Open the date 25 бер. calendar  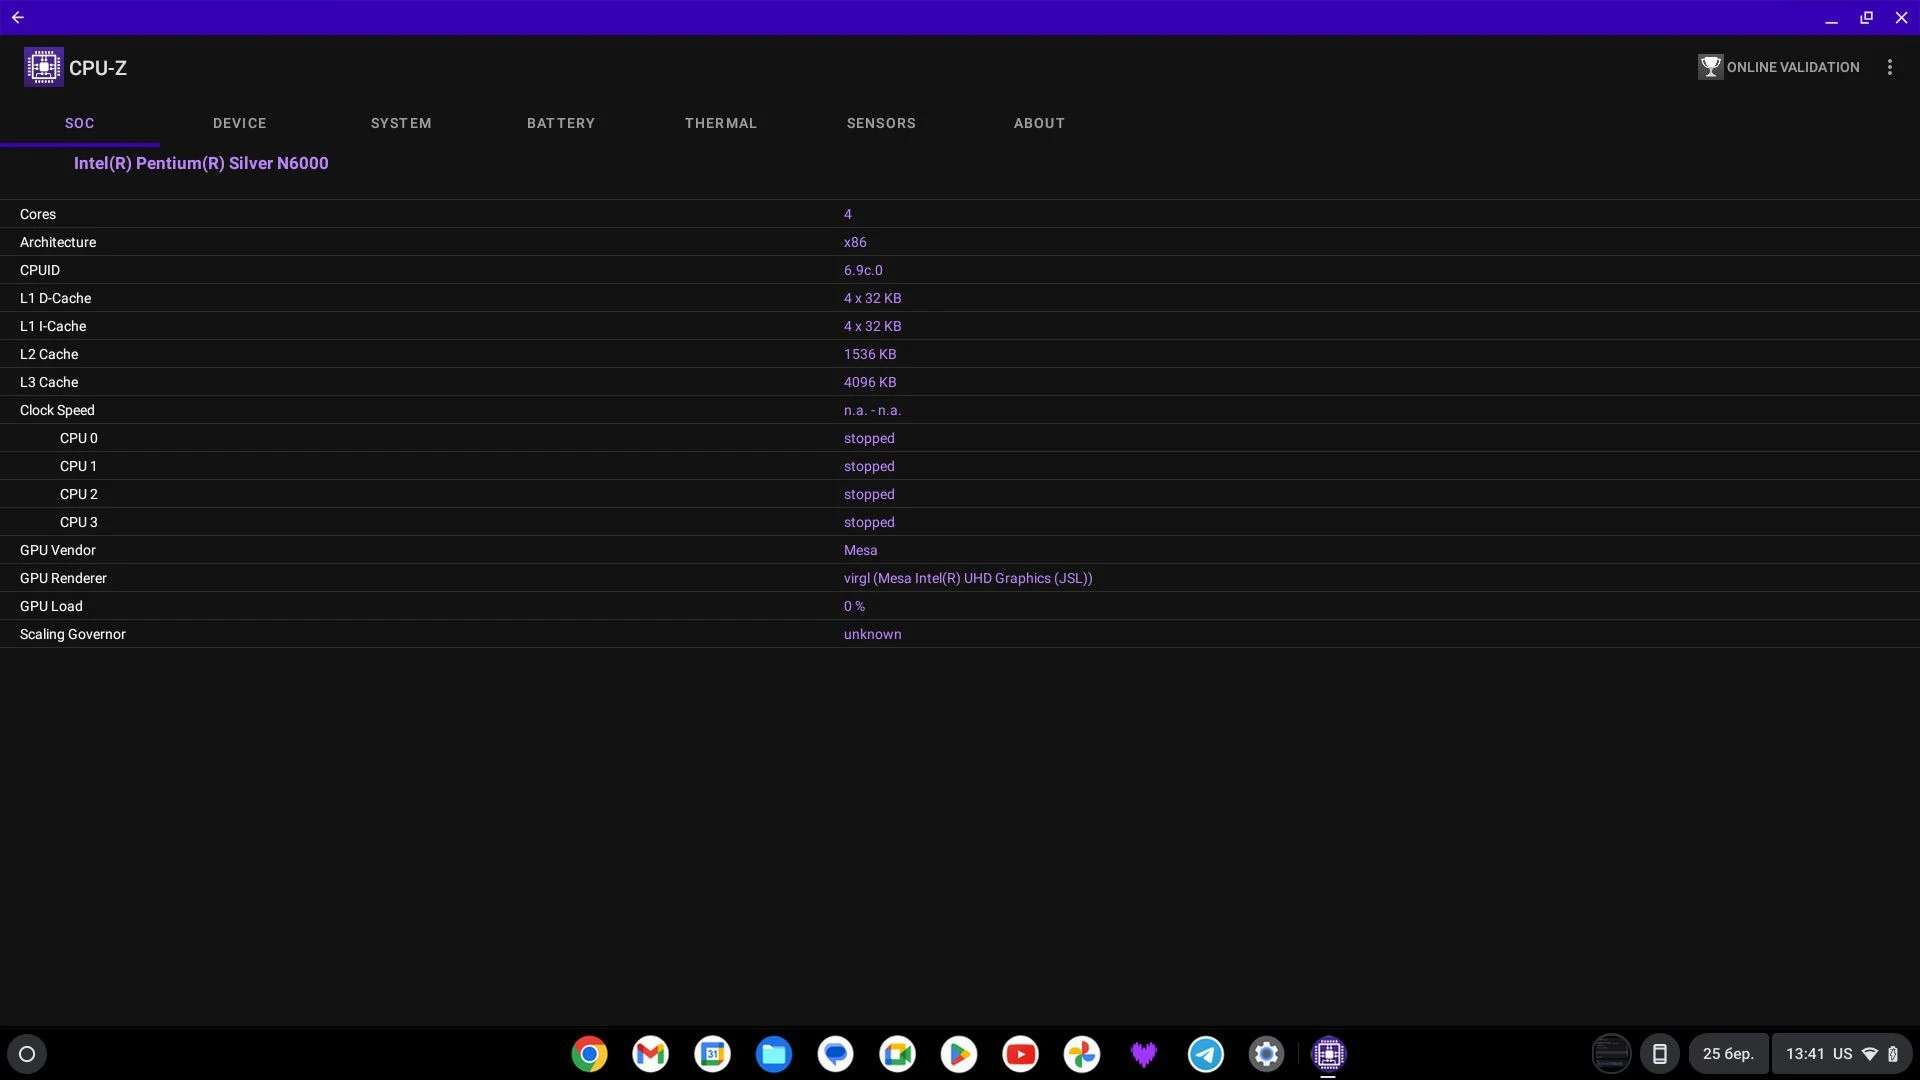tap(1728, 1054)
